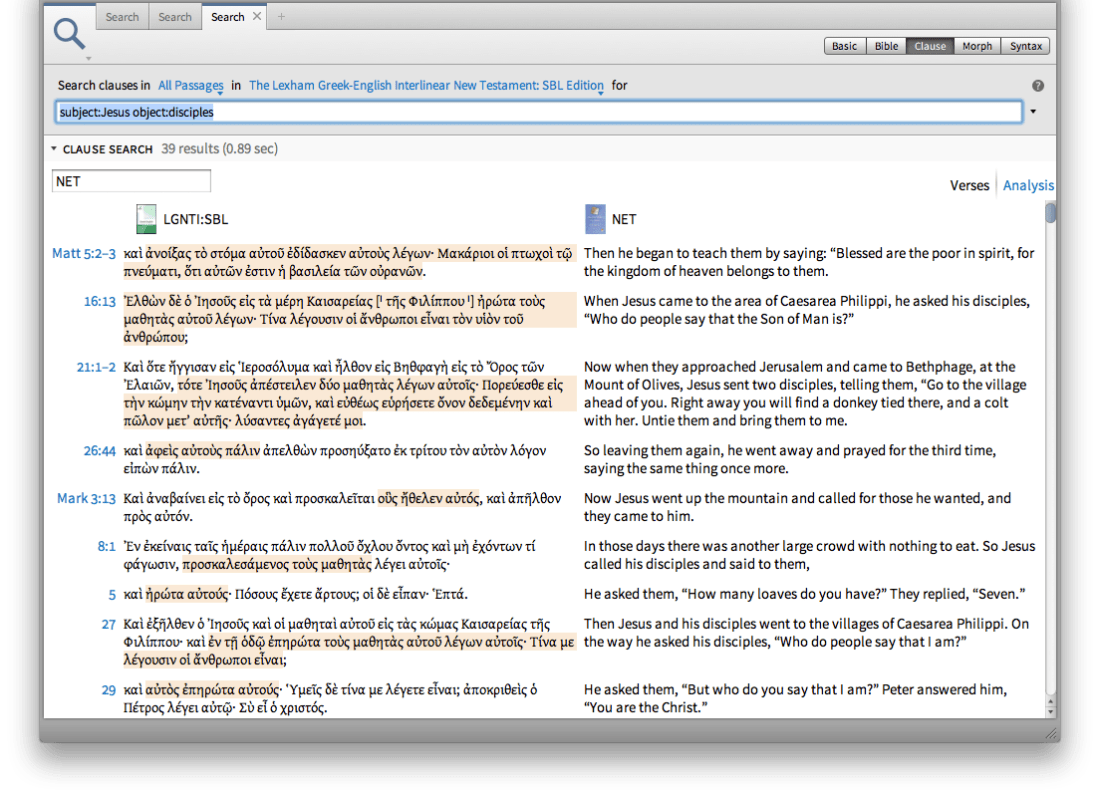Click the NET version input field
Image resolution: width=1100 pixels, height=797 pixels.
pos(131,181)
